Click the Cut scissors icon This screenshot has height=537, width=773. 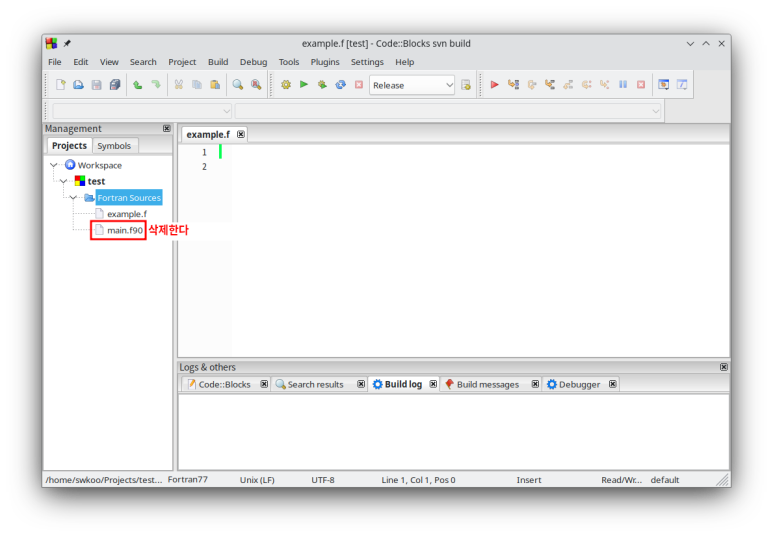178,85
